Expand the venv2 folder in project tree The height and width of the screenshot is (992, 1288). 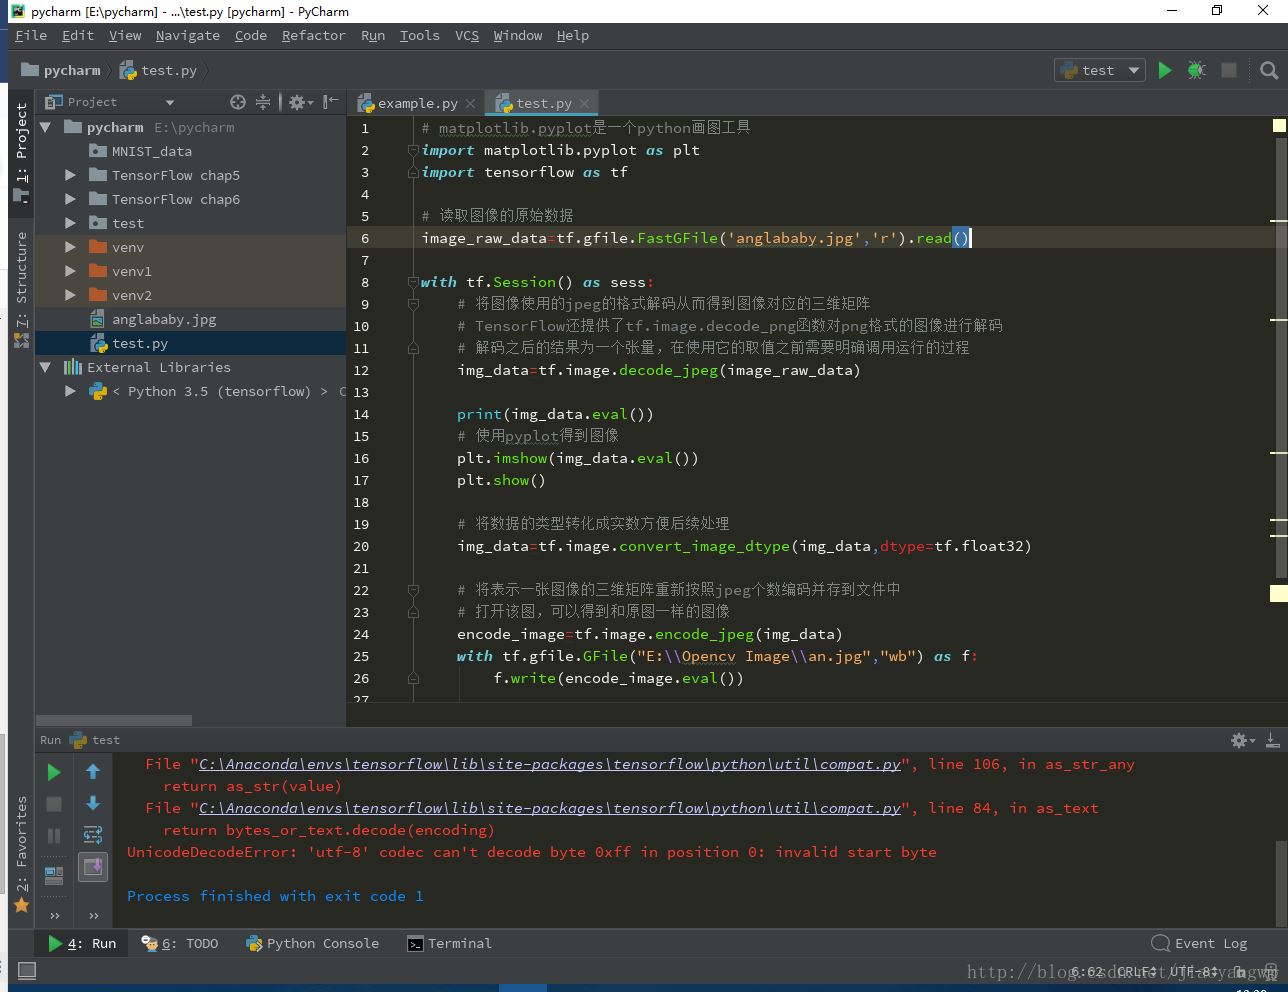70,295
